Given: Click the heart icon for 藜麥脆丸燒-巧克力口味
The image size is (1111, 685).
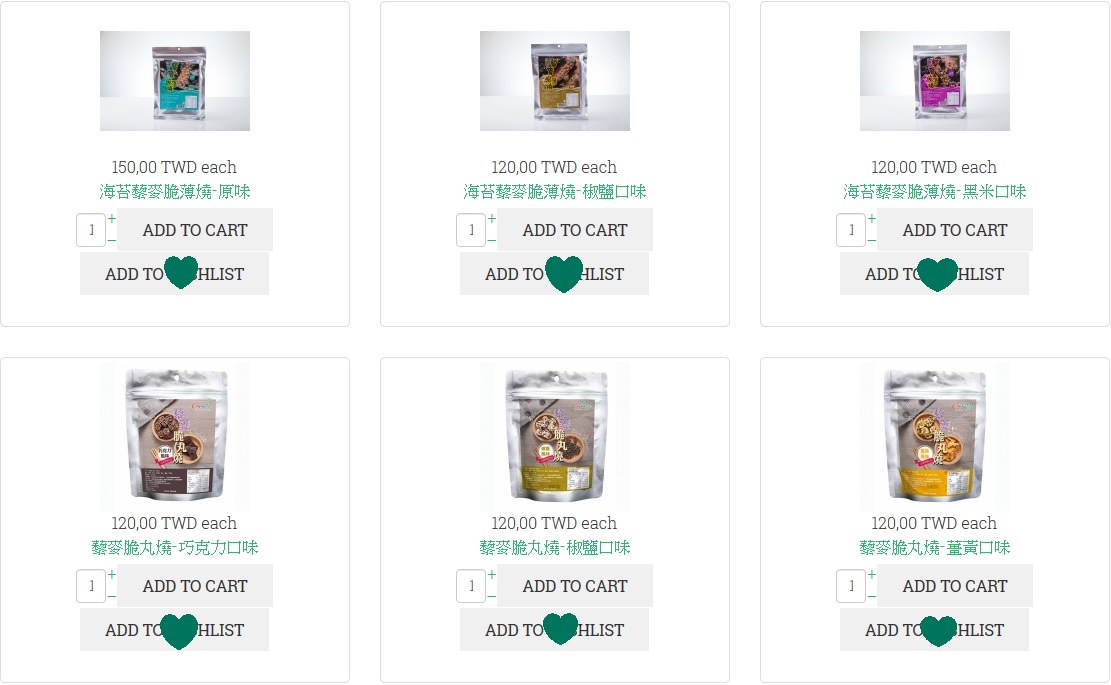Looking at the screenshot, I should click(179, 630).
